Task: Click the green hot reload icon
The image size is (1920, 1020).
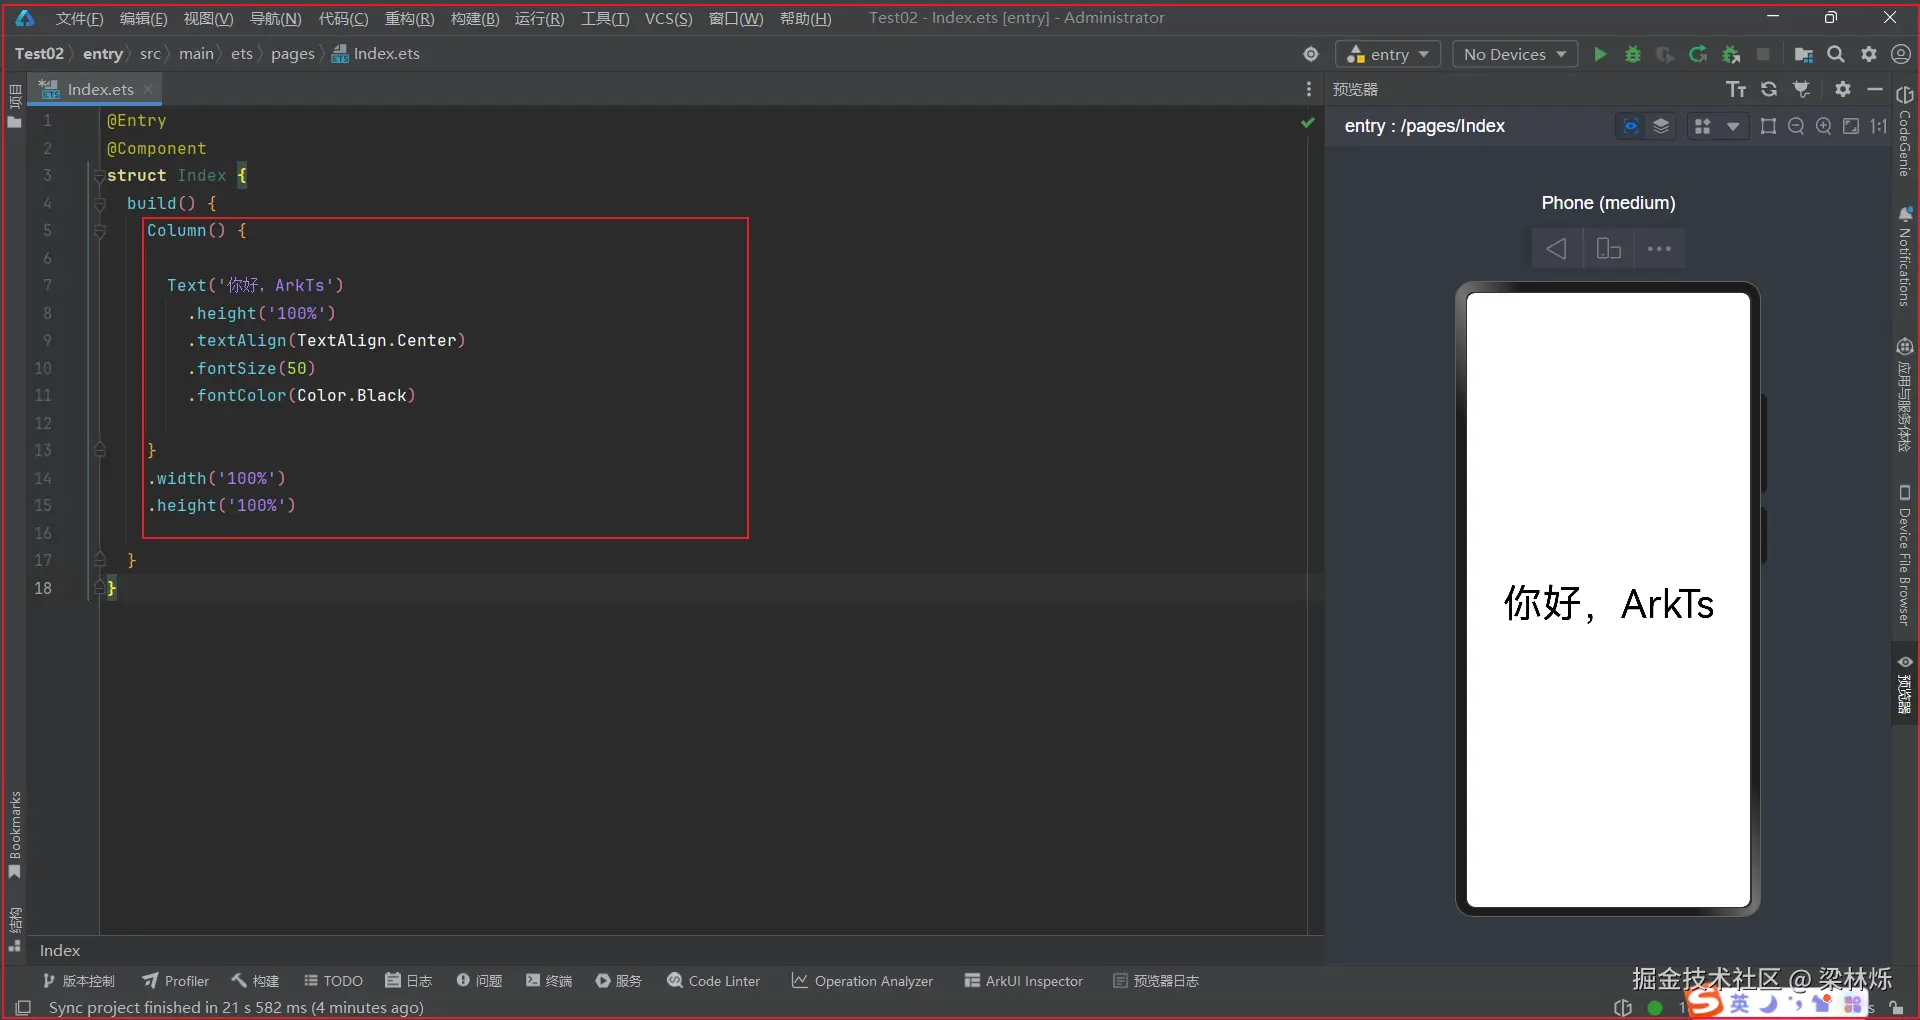Action: [x=1698, y=54]
